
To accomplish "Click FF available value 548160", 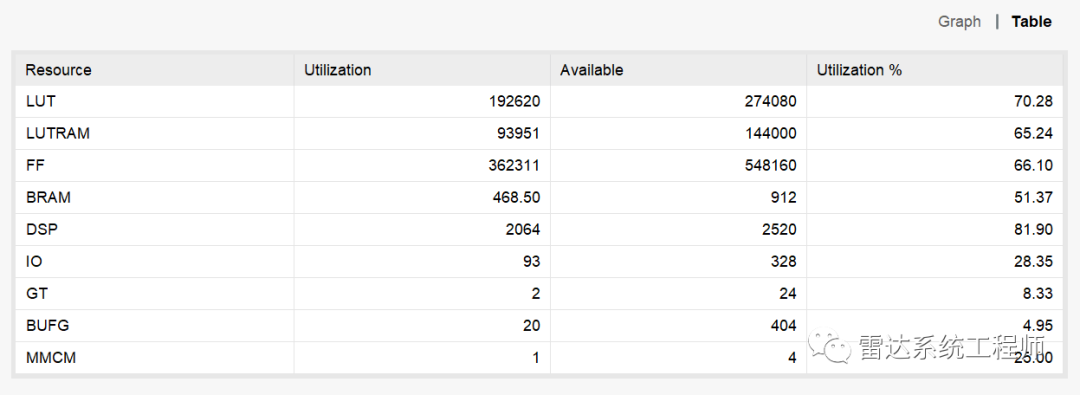I will [x=769, y=165].
